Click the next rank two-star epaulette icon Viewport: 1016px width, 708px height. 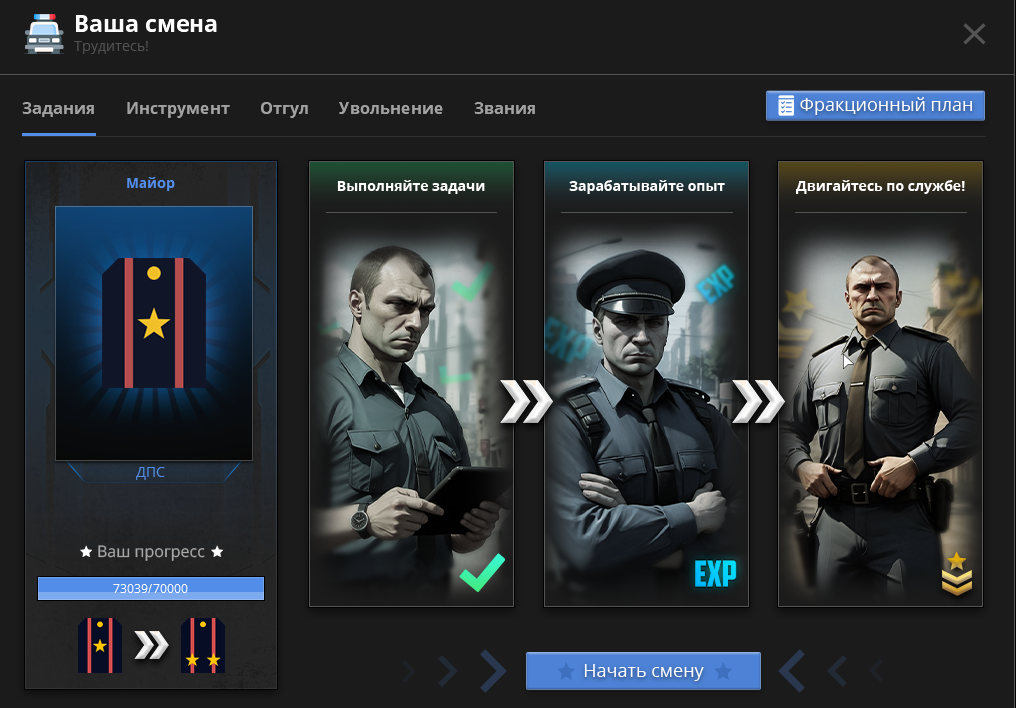pyautogui.click(x=203, y=645)
